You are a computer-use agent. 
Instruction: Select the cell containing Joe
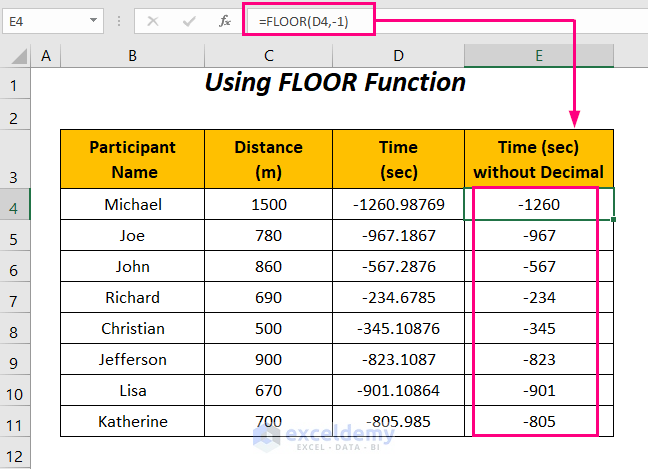pos(132,236)
